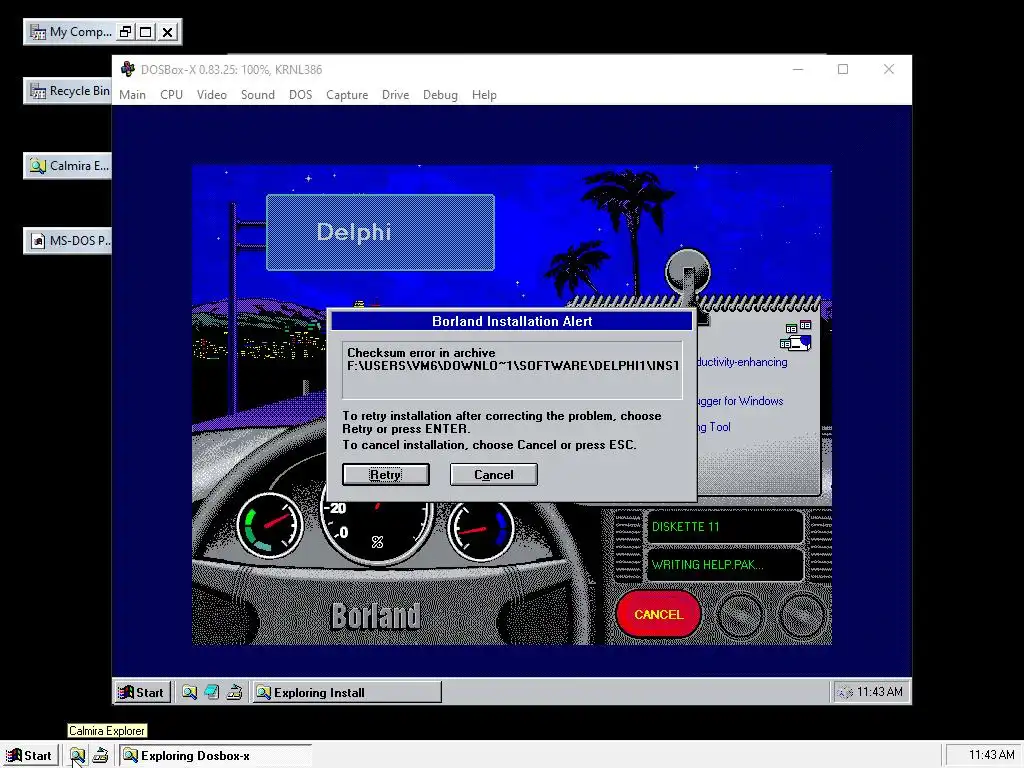The height and width of the screenshot is (768, 1024).
Task: Click the printer-like icon in the inner taskbar
Action: pos(234,692)
